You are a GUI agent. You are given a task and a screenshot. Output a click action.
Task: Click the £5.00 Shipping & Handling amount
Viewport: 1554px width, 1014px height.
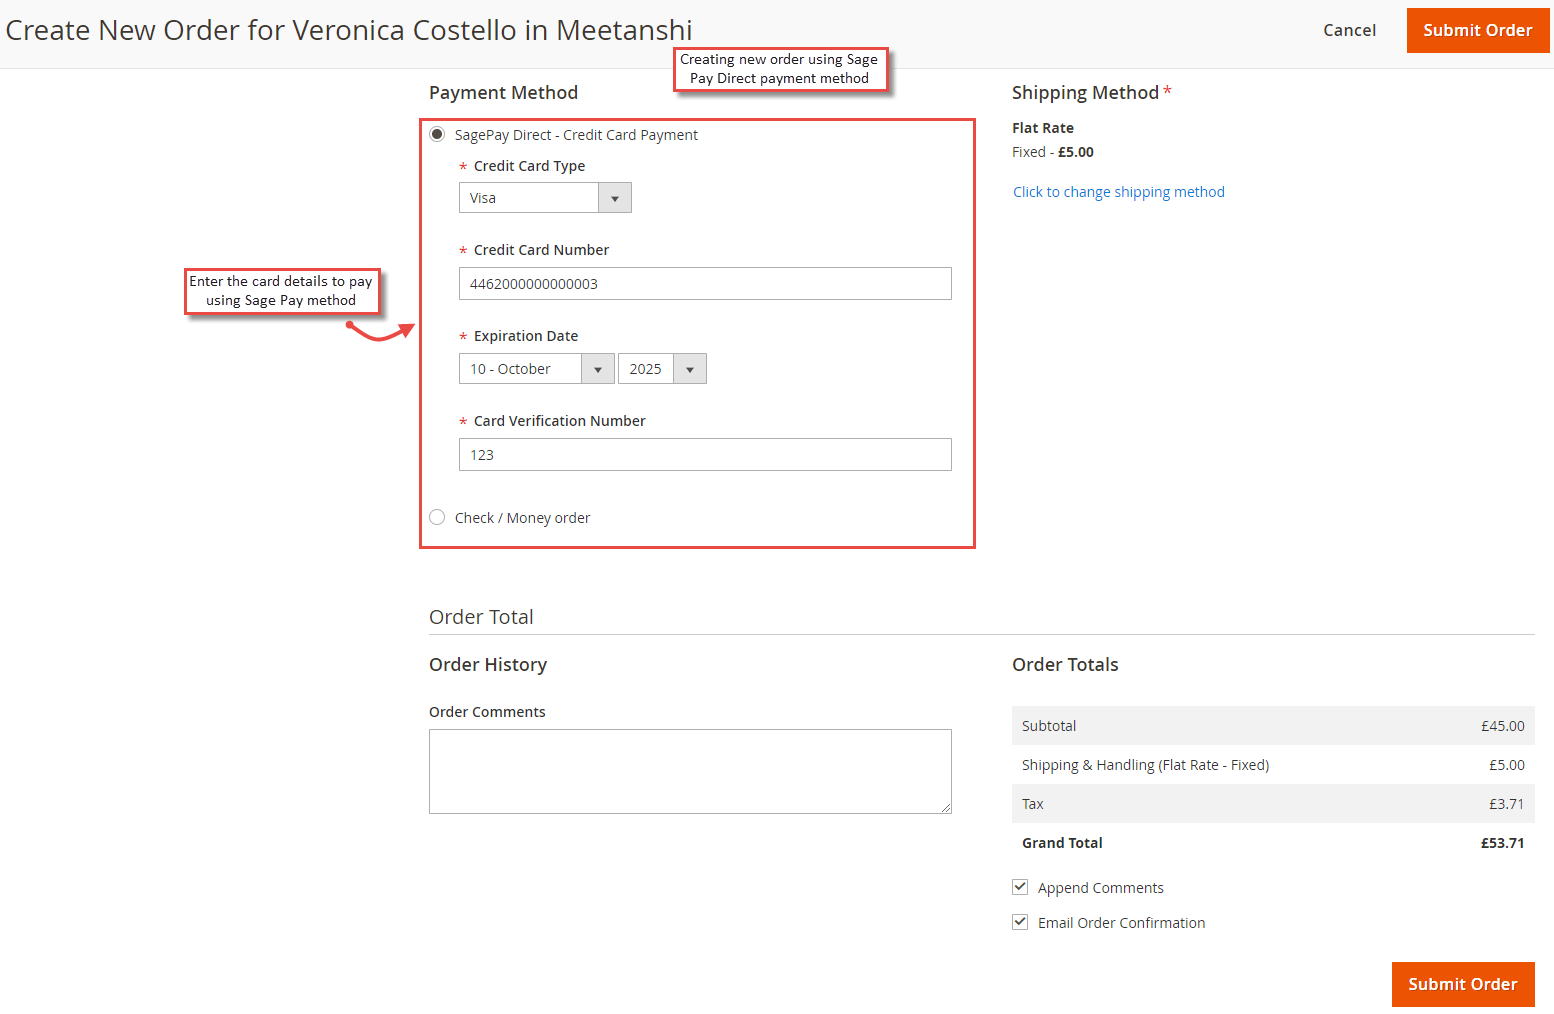pos(1506,765)
